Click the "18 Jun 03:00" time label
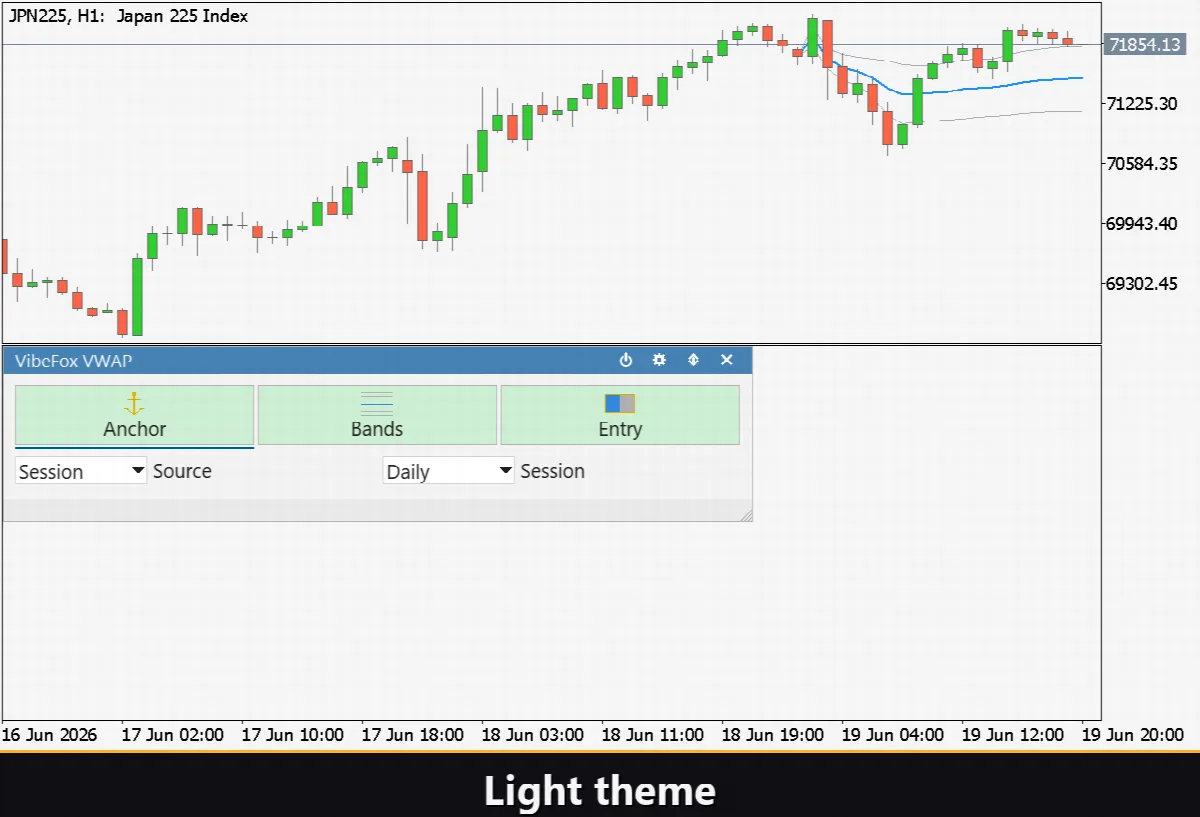 (x=532, y=734)
